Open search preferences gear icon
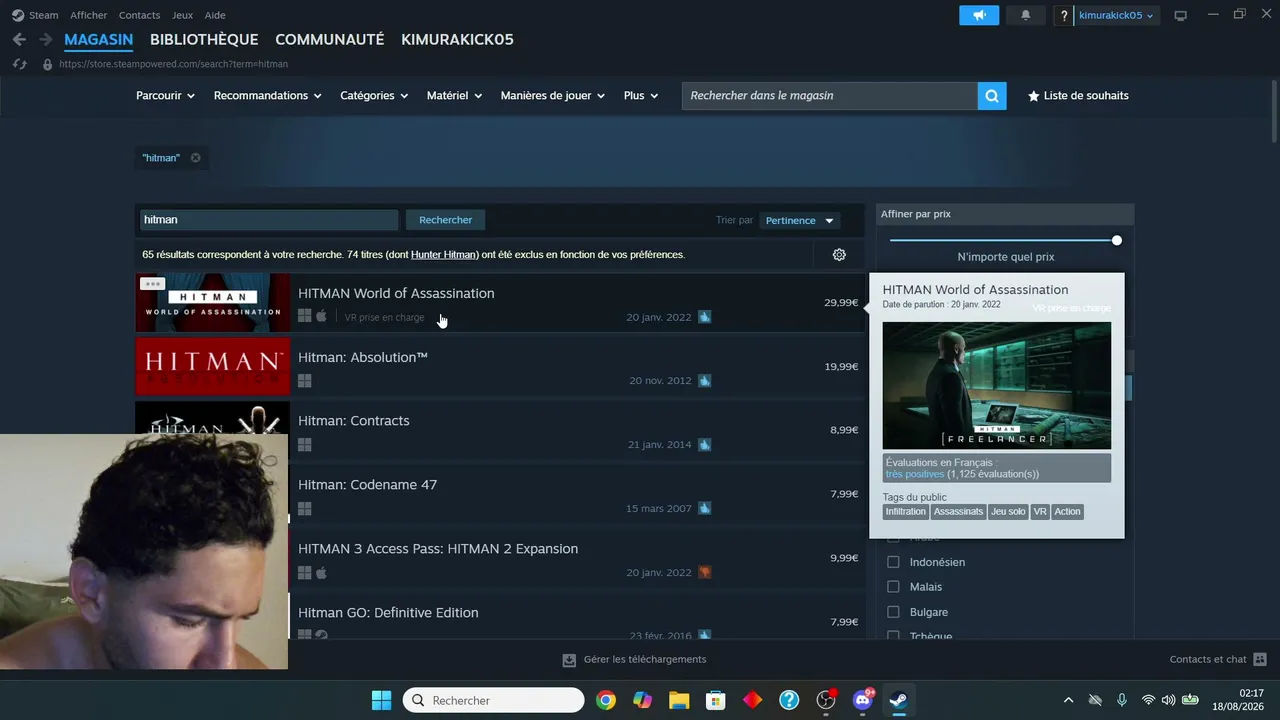The height and width of the screenshot is (720, 1280). 839,255
